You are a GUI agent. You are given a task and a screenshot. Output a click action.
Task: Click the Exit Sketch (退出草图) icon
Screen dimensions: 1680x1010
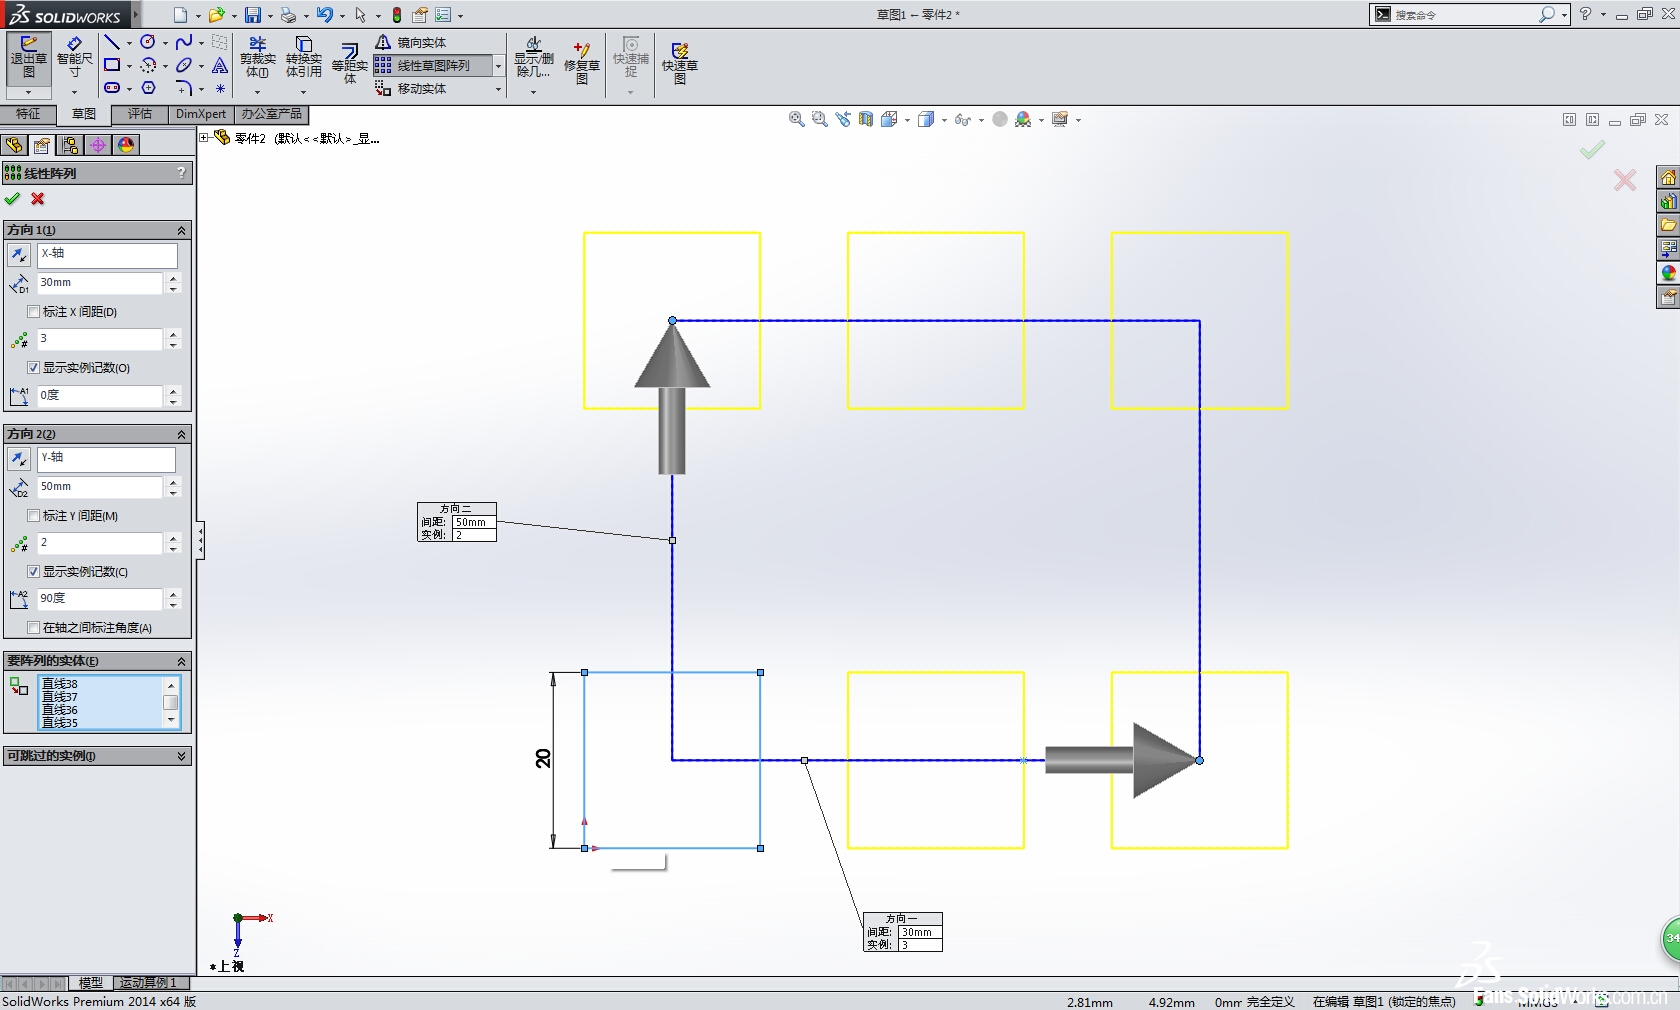[28, 58]
